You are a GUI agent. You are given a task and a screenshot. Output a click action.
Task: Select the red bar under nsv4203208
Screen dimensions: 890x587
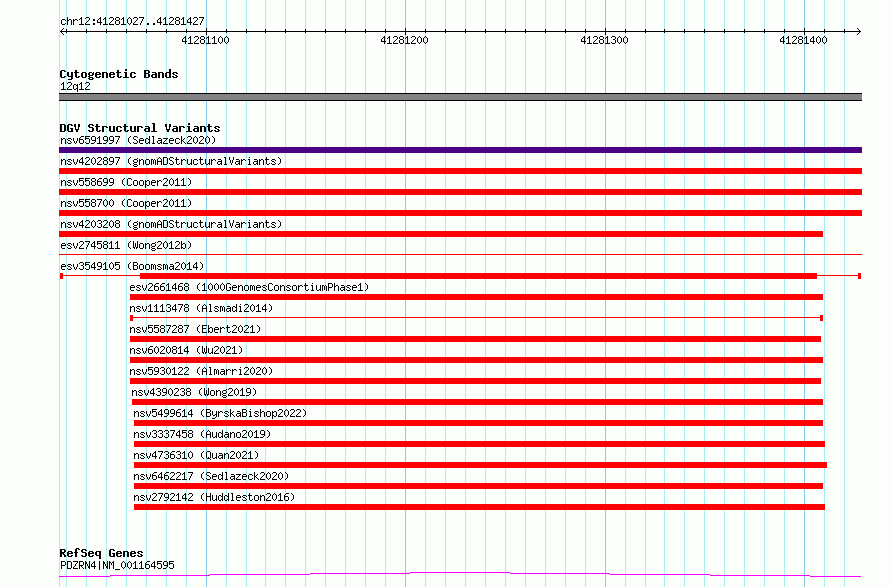click(441, 234)
